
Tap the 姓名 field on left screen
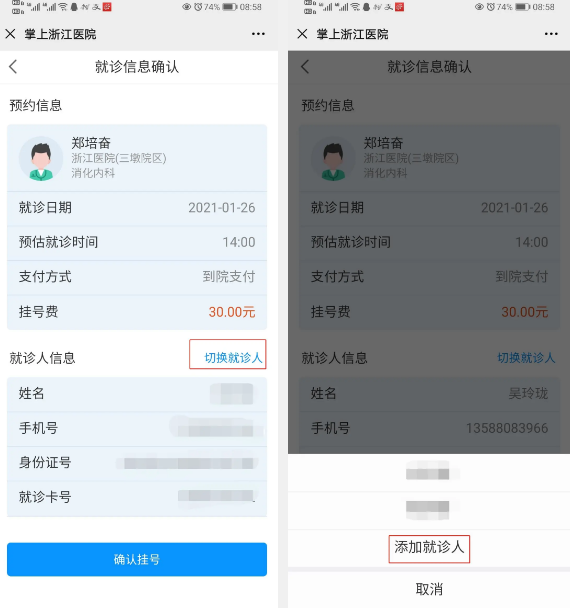[137, 394]
